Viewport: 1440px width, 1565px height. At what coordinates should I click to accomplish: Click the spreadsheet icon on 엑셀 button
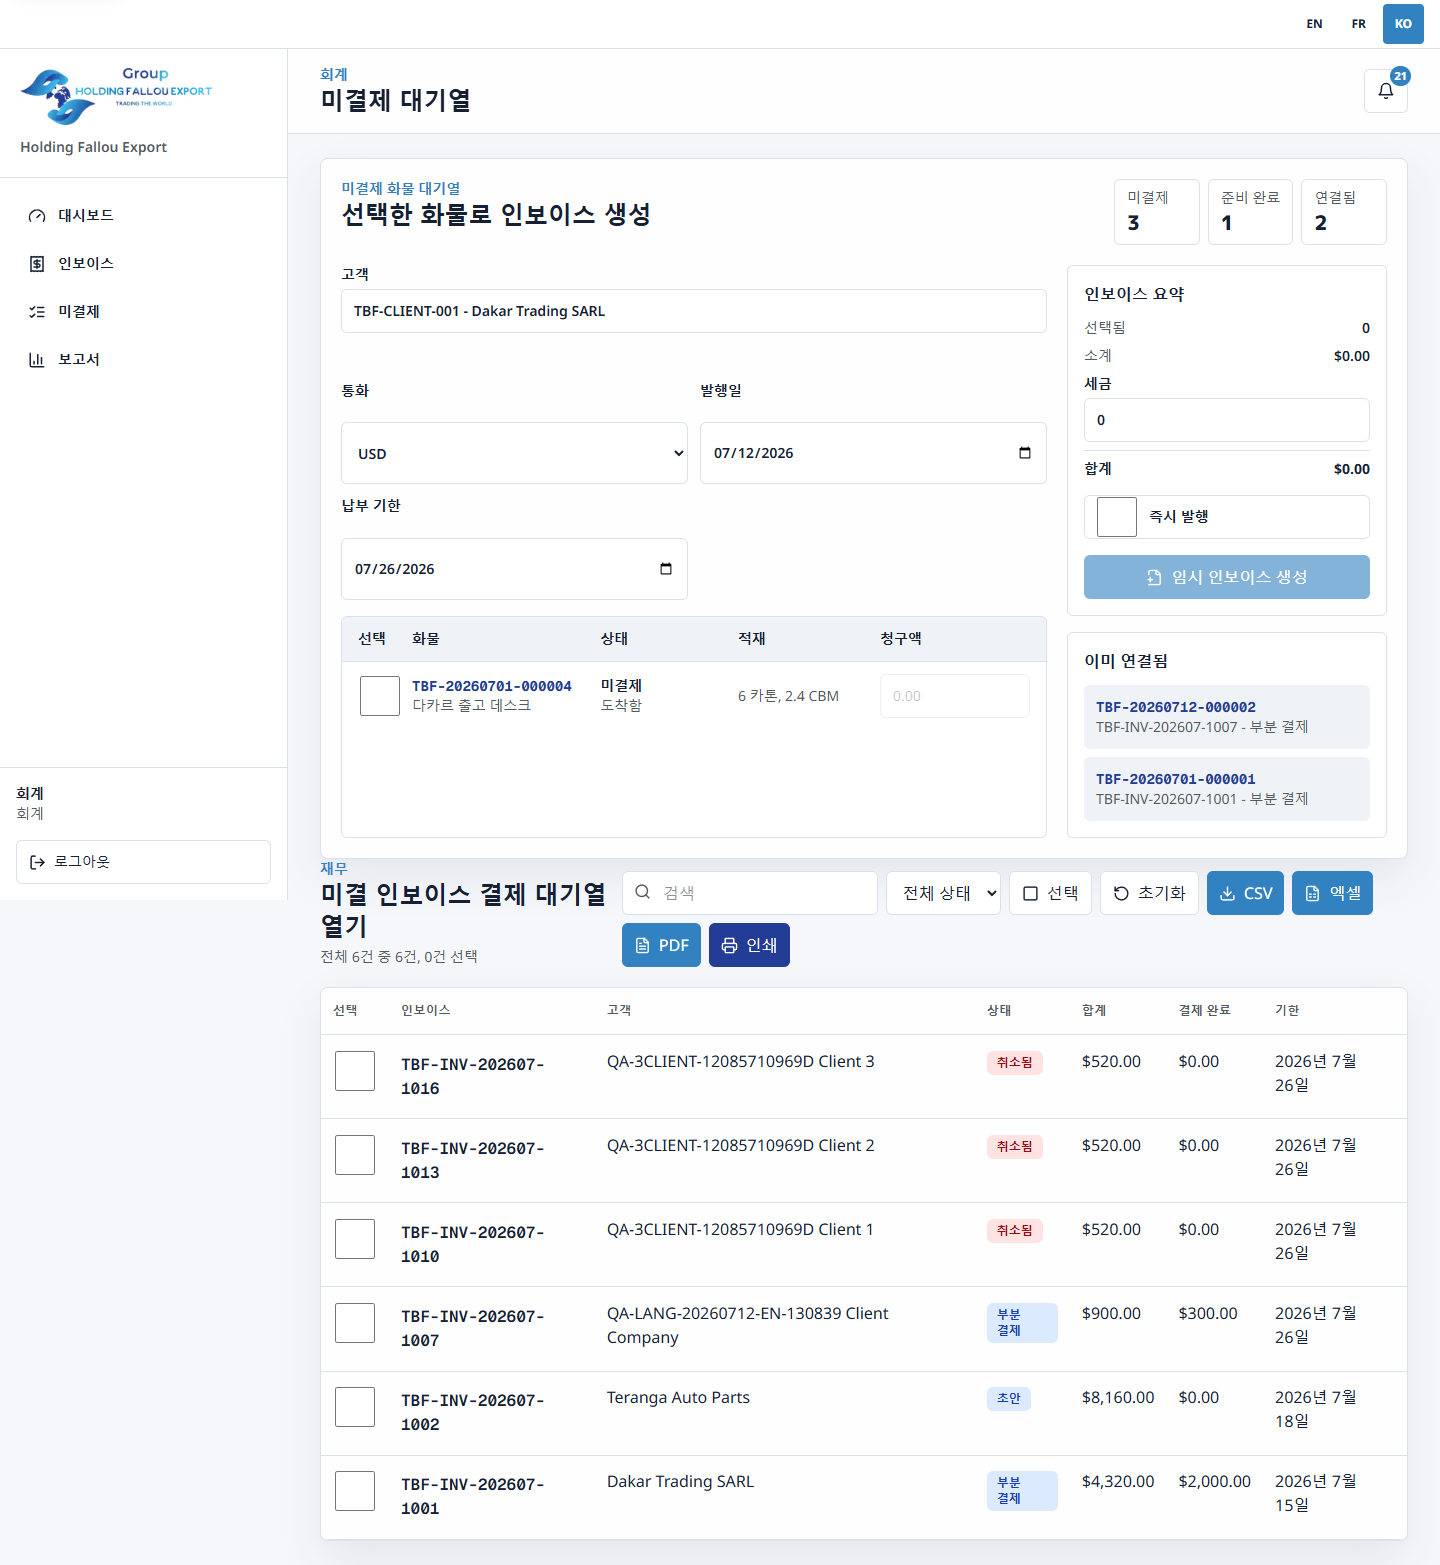[x=1312, y=893]
